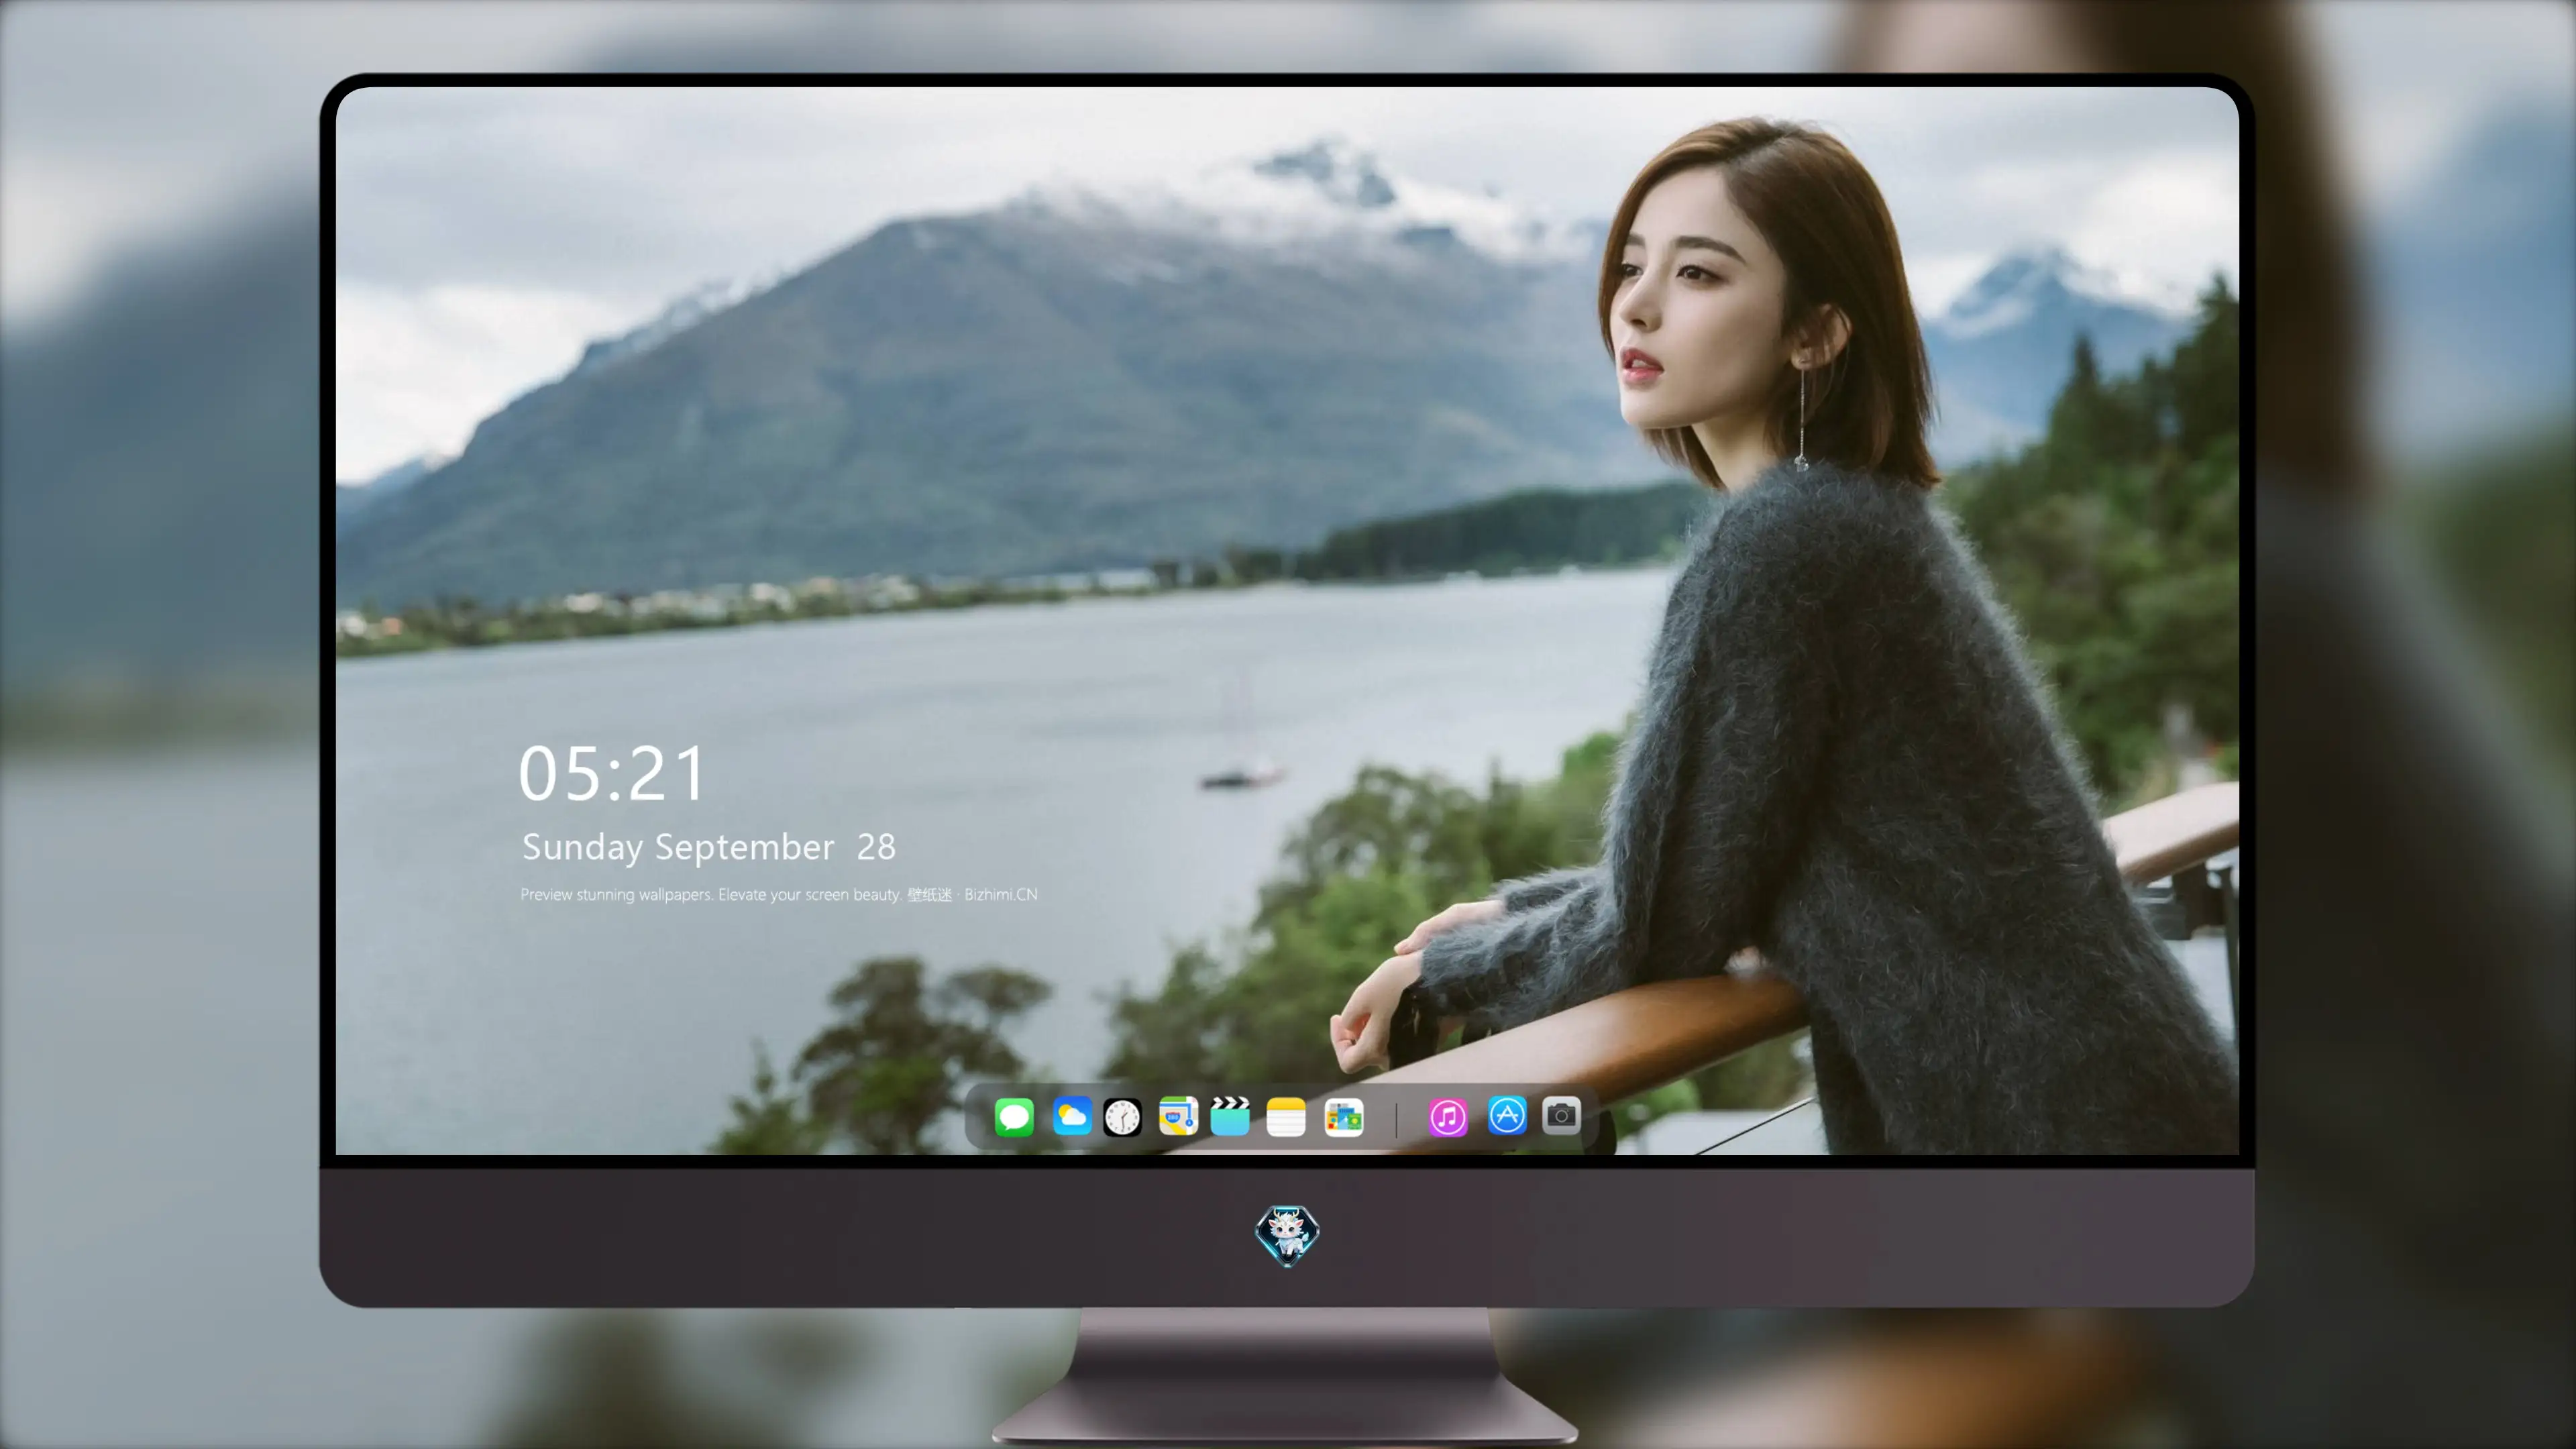The width and height of the screenshot is (2576, 1449).
Task: Open the Clock app in the dock
Action: (x=1122, y=1117)
